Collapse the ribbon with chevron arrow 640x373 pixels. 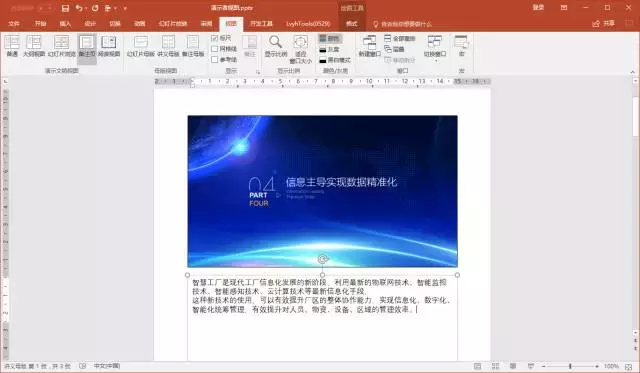coord(632,72)
